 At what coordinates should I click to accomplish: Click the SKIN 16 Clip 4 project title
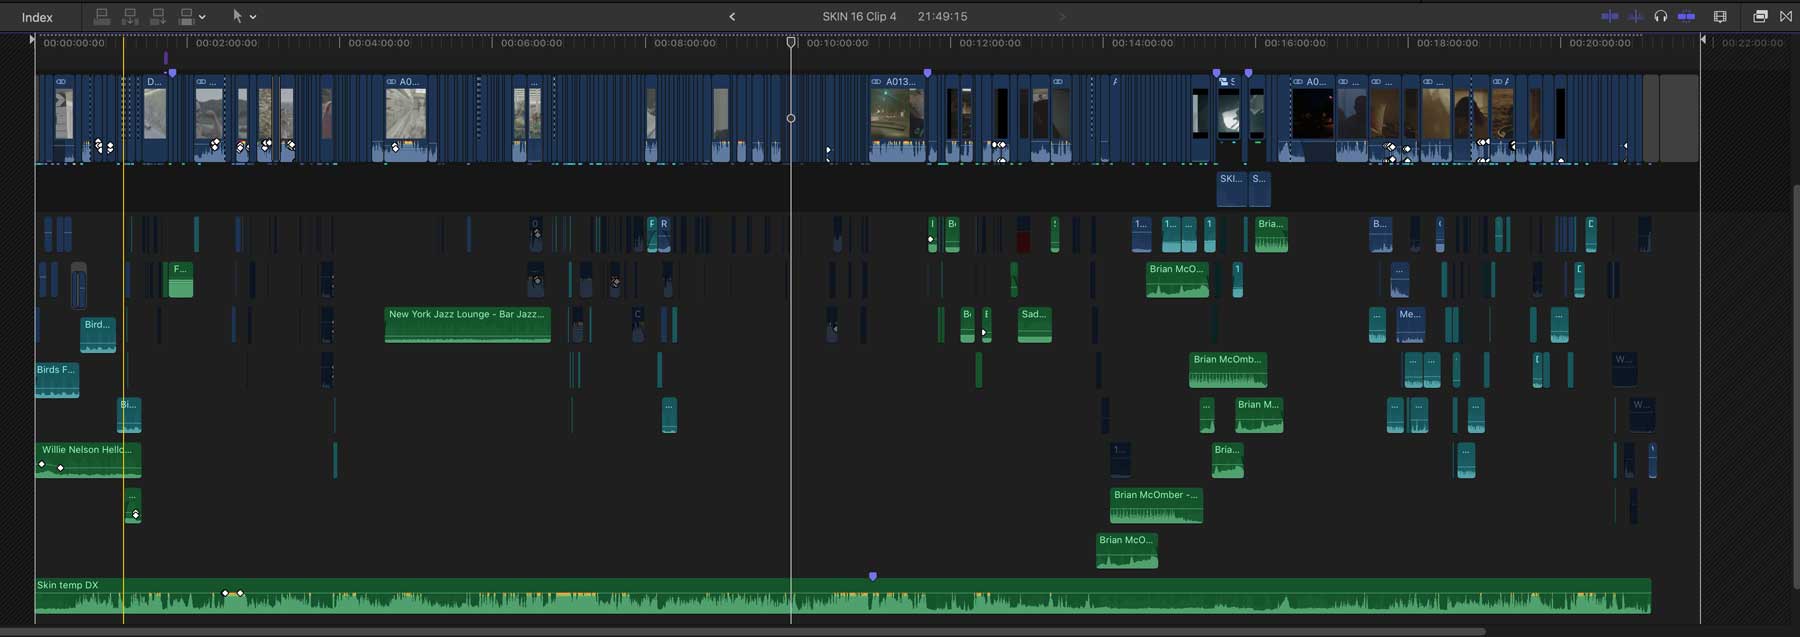click(859, 16)
